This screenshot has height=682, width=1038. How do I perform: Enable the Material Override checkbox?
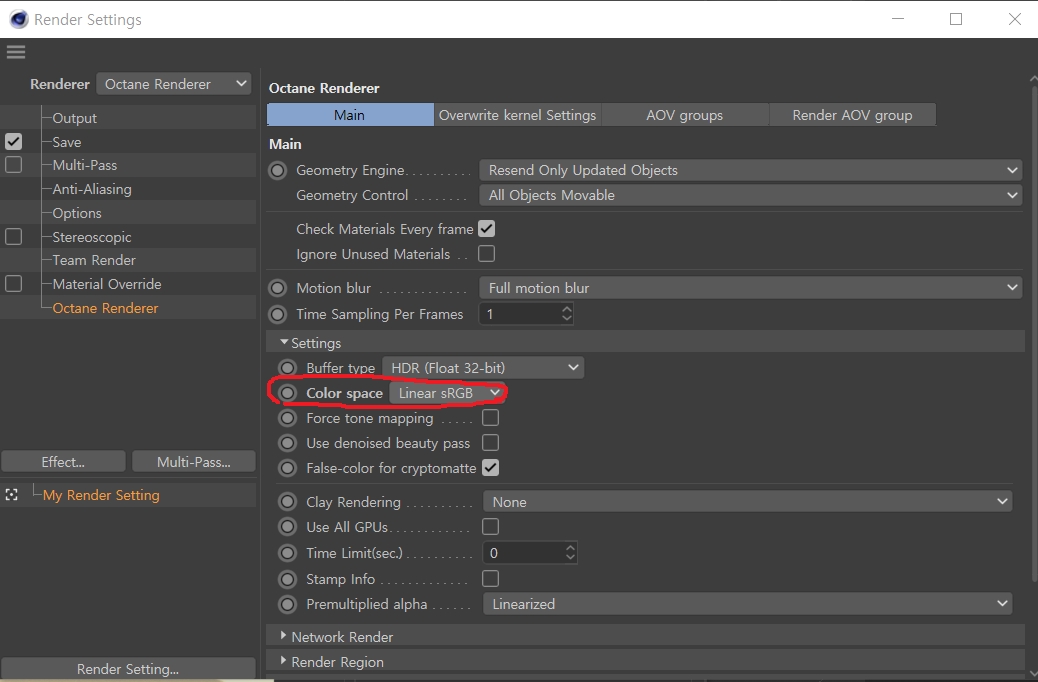(13, 283)
